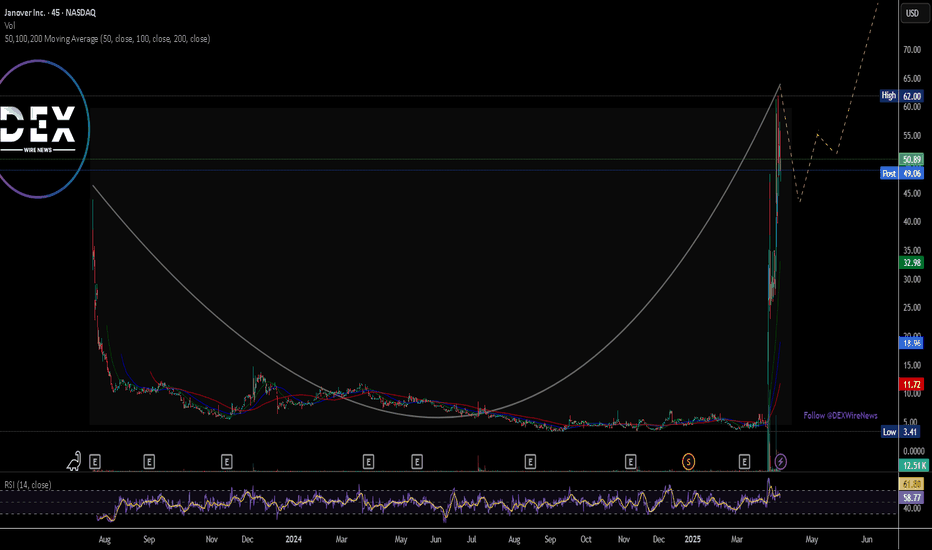The width and height of the screenshot is (932, 550).
Task: Click the 2025 label on time axis
Action: coord(692,539)
